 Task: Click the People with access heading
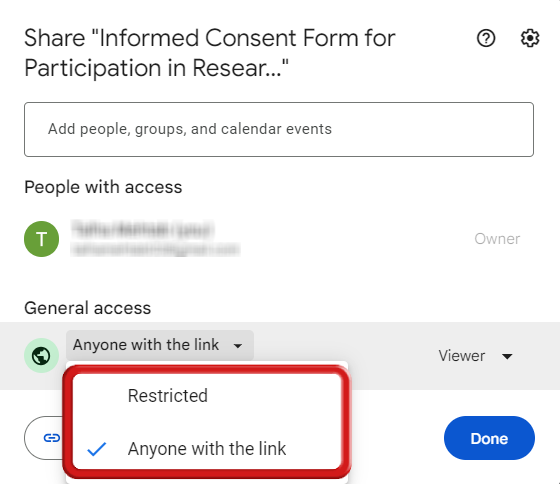click(x=103, y=187)
